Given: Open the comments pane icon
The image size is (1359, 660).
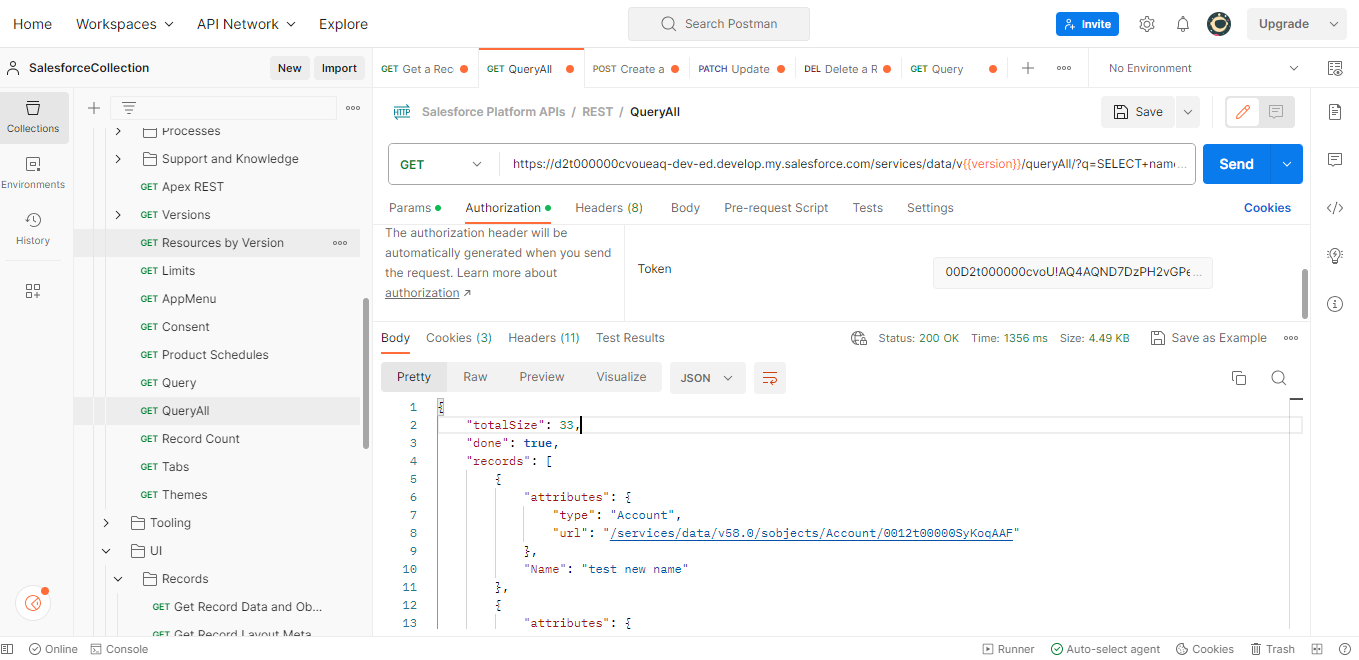Looking at the screenshot, I should point(1335,160).
